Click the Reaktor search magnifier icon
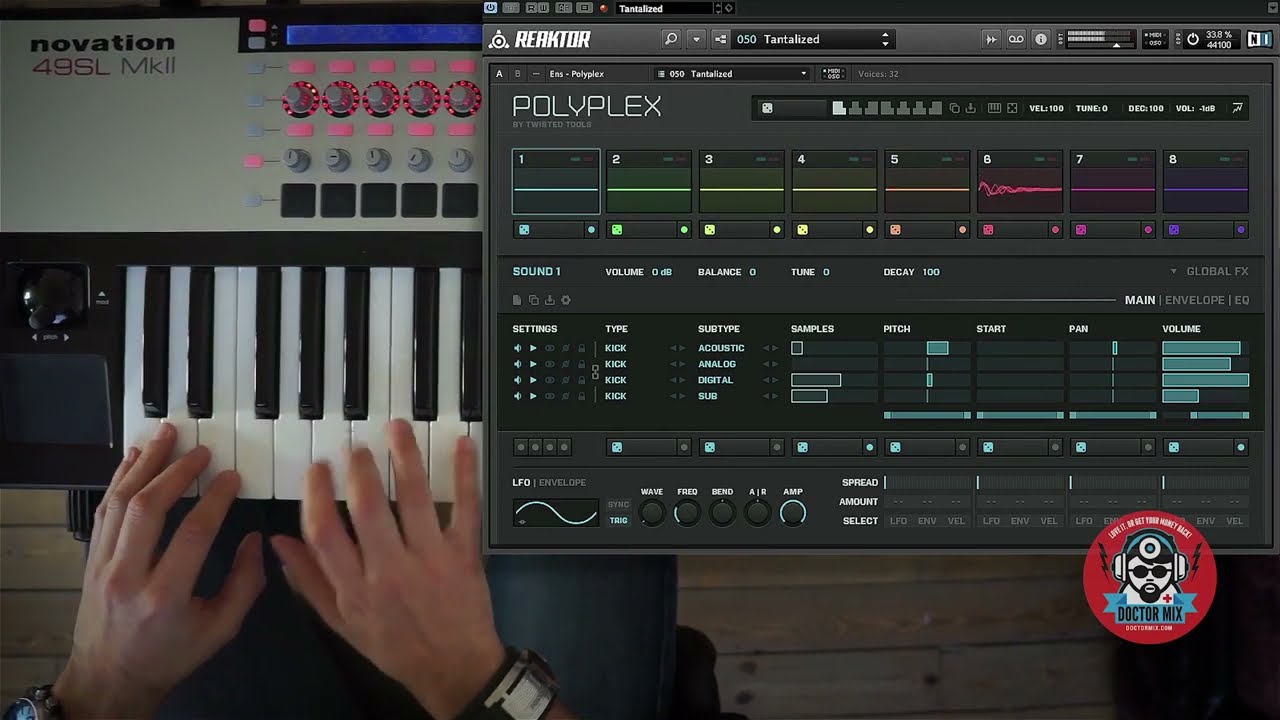The height and width of the screenshot is (720, 1280). pos(671,39)
